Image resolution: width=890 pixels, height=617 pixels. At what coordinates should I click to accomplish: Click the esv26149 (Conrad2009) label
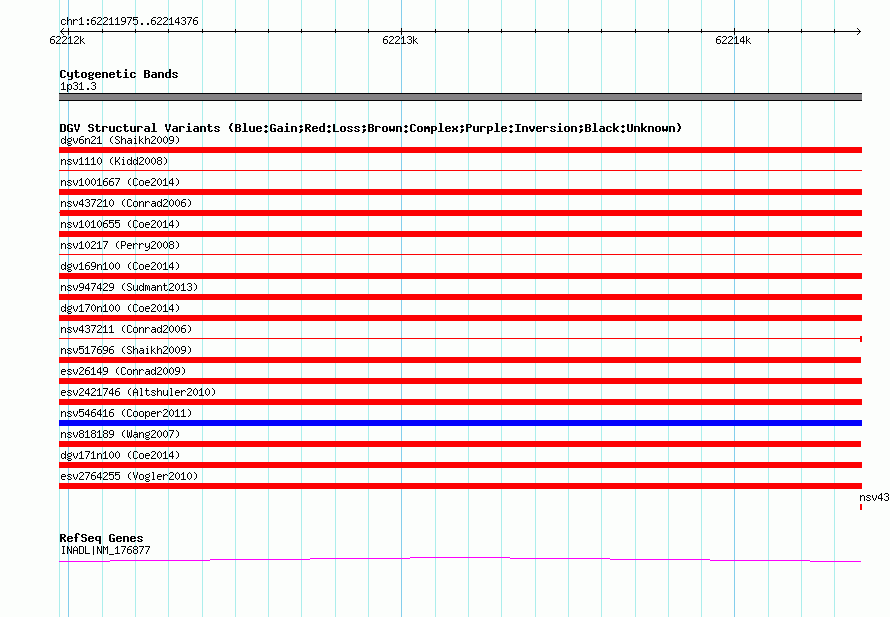[123, 371]
